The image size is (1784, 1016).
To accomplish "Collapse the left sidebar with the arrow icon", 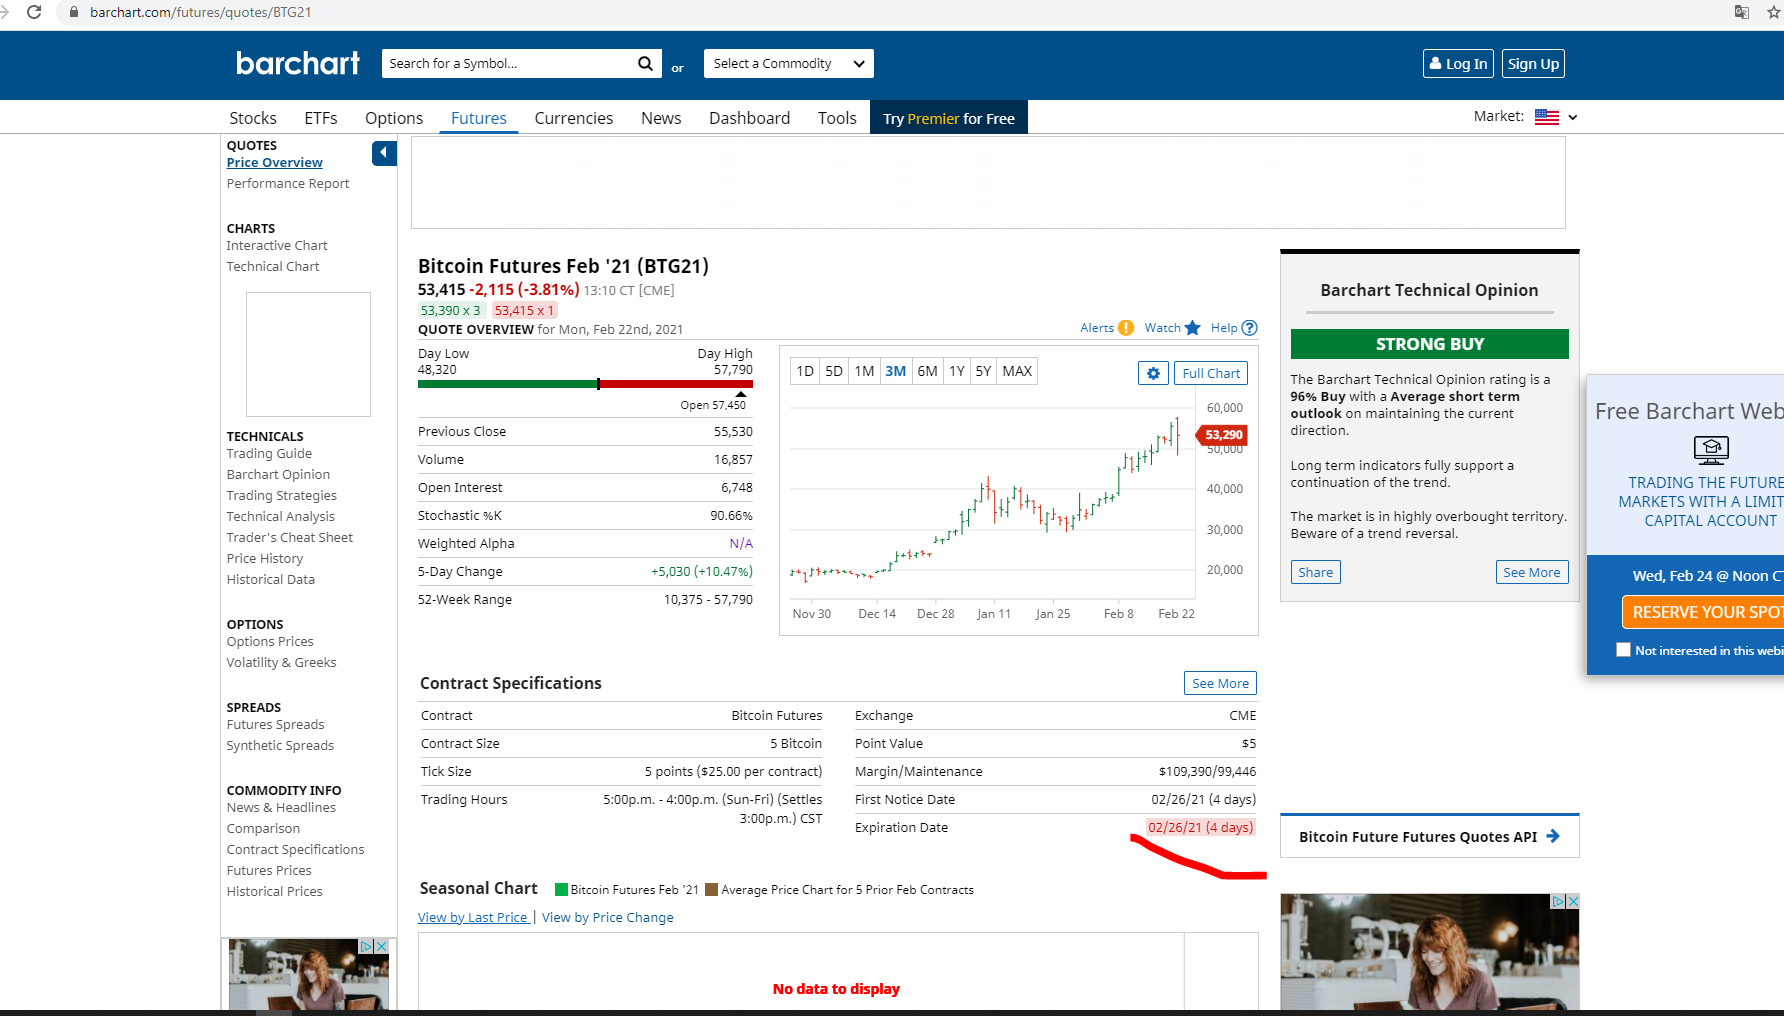I will pos(383,153).
